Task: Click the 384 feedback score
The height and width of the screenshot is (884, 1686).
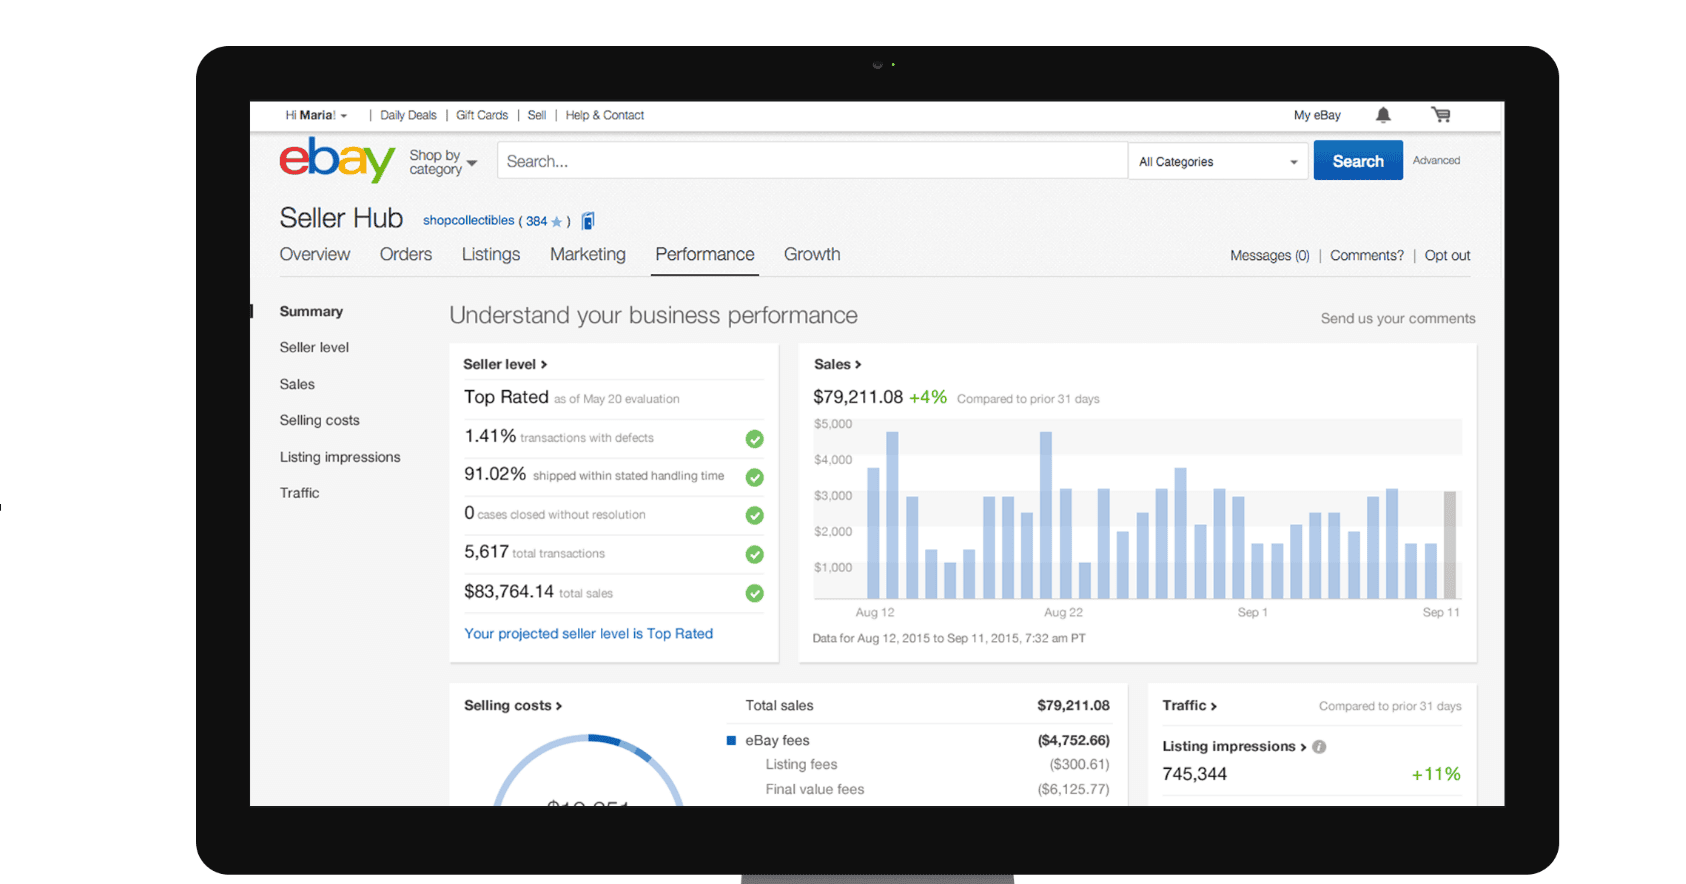Action: pos(536,221)
